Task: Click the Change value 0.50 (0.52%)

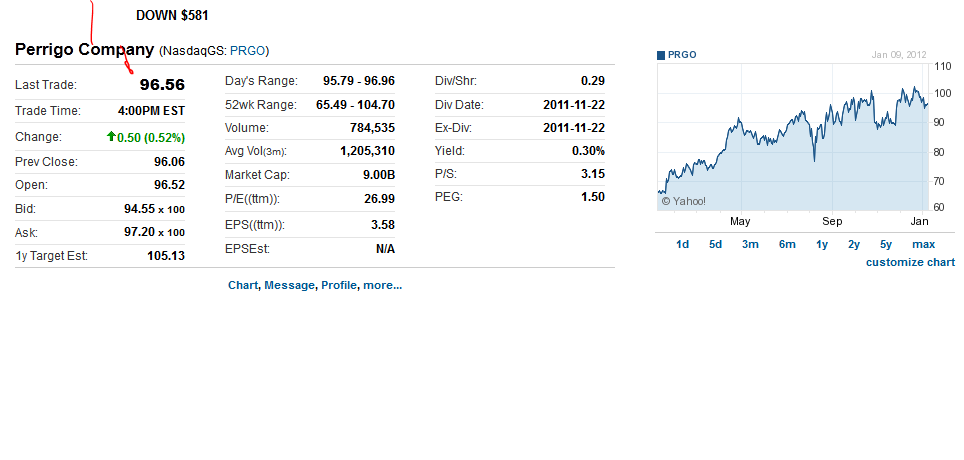Action: point(151,138)
